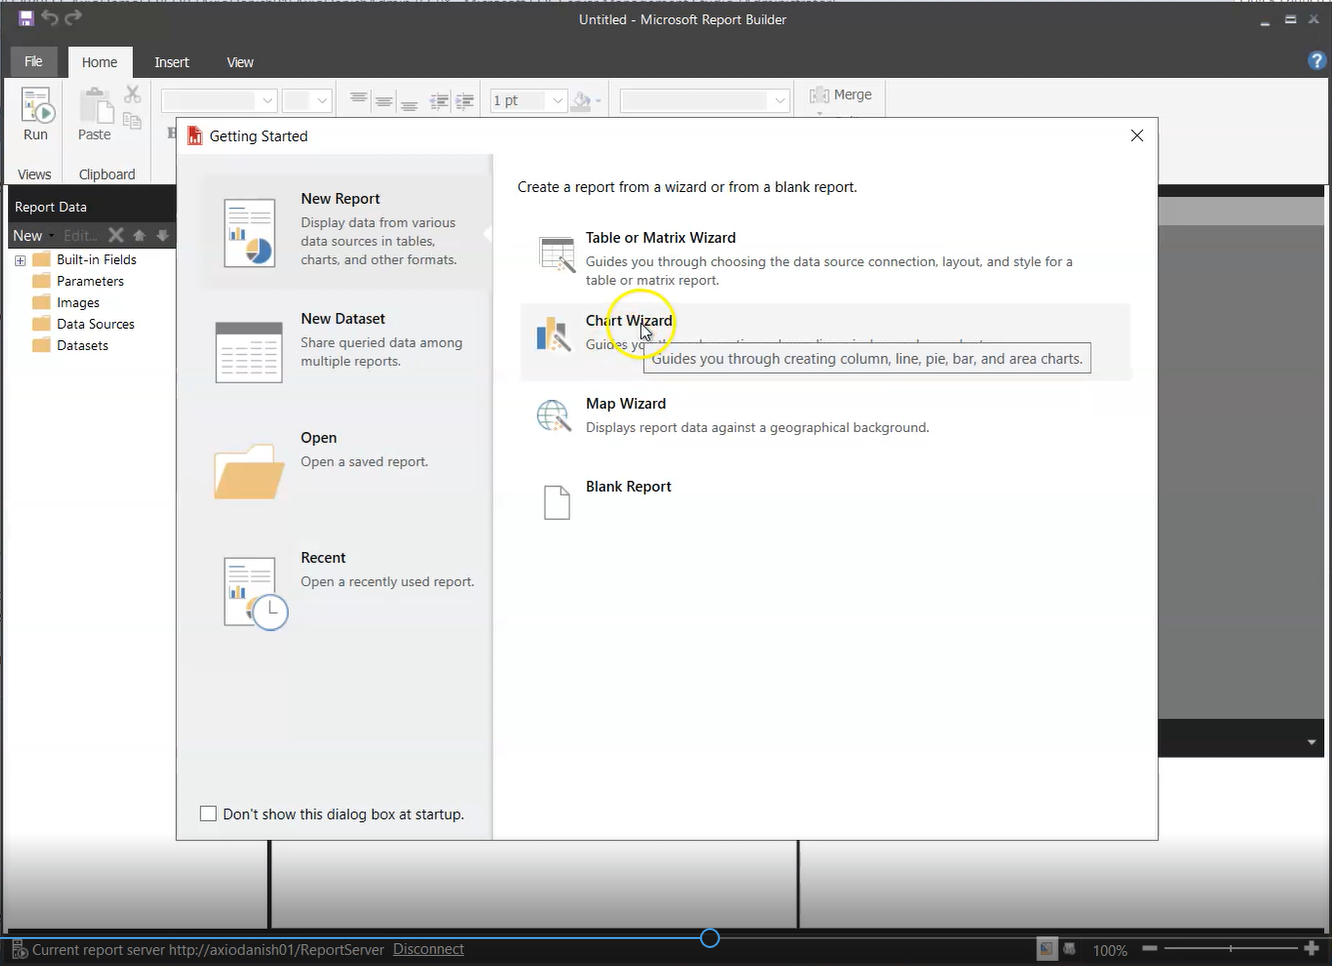The image size is (1332, 966).
Task: Switch to the View ribbon tab
Action: click(240, 62)
